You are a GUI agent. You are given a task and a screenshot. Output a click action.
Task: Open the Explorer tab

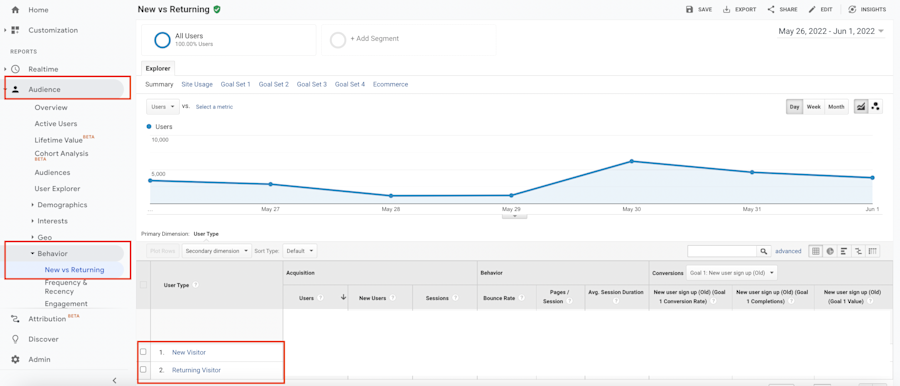(x=158, y=68)
